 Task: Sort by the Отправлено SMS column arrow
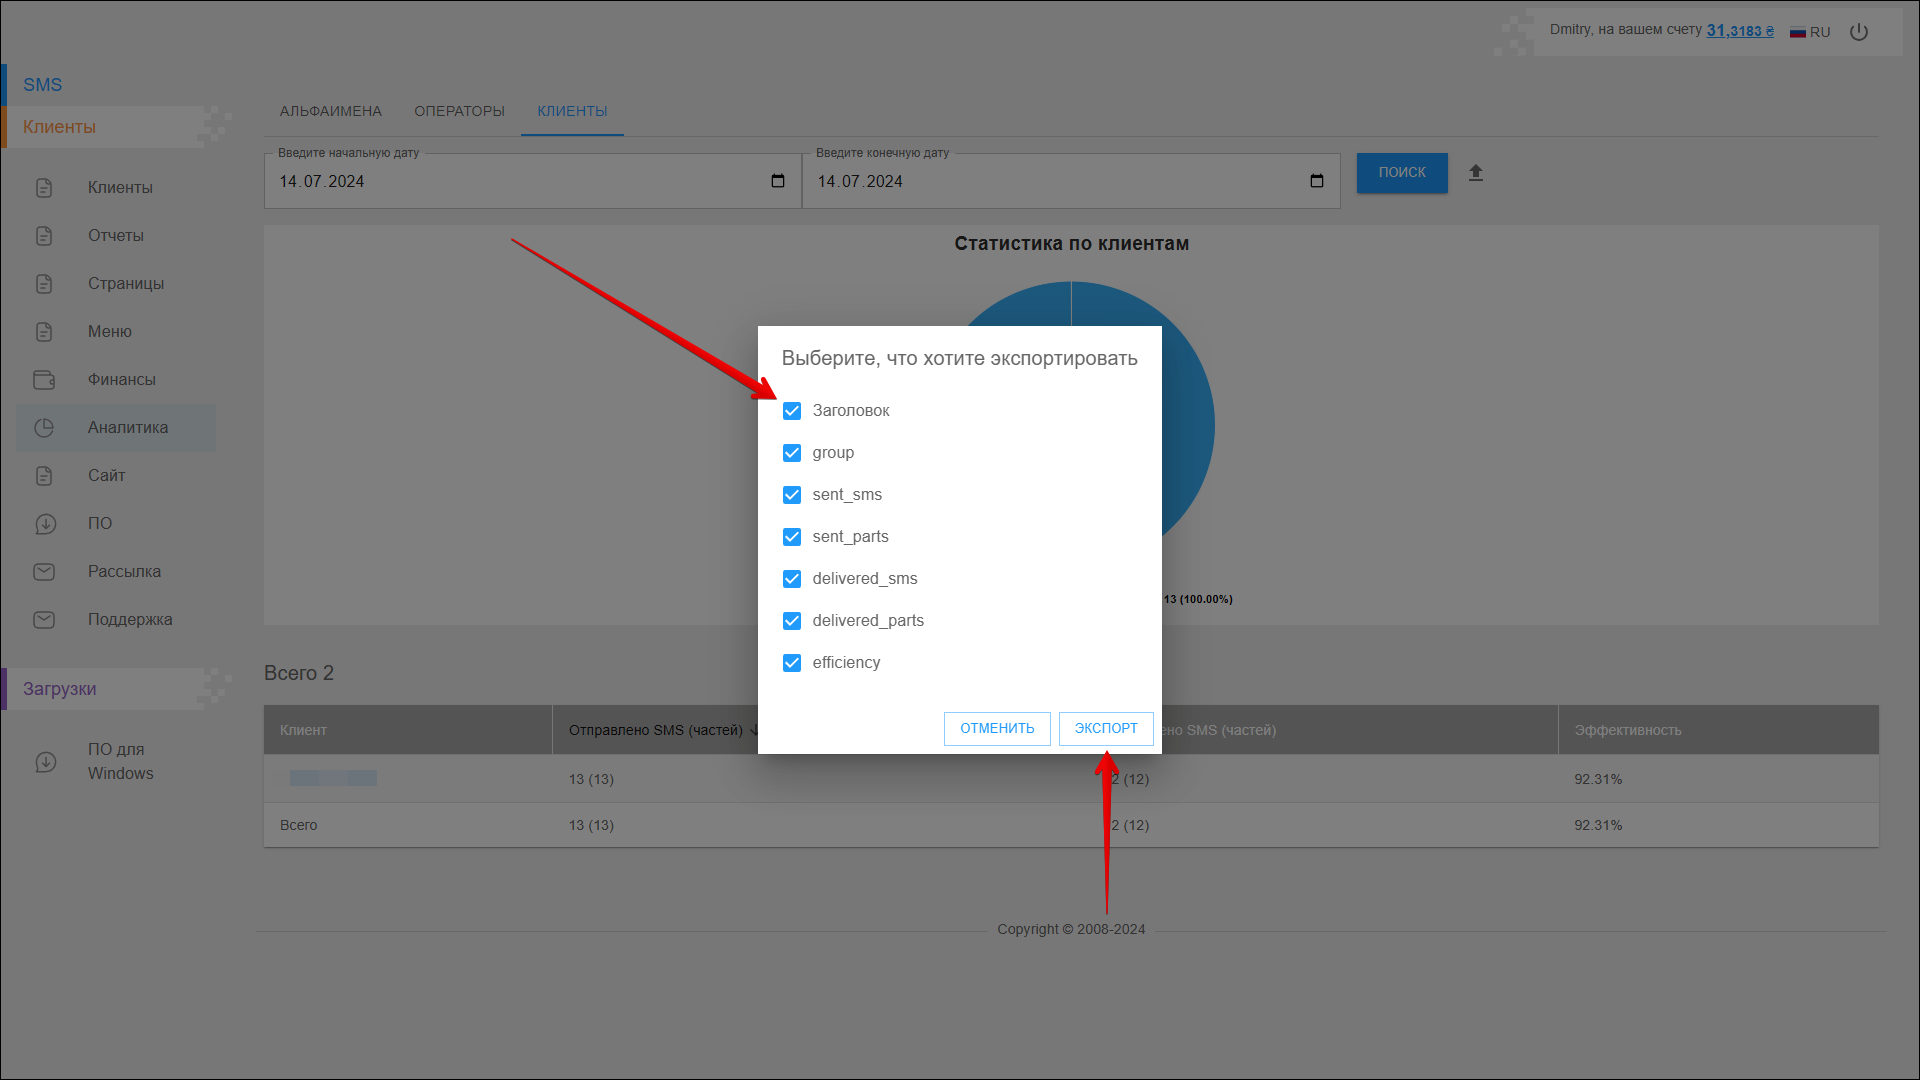pos(755,730)
